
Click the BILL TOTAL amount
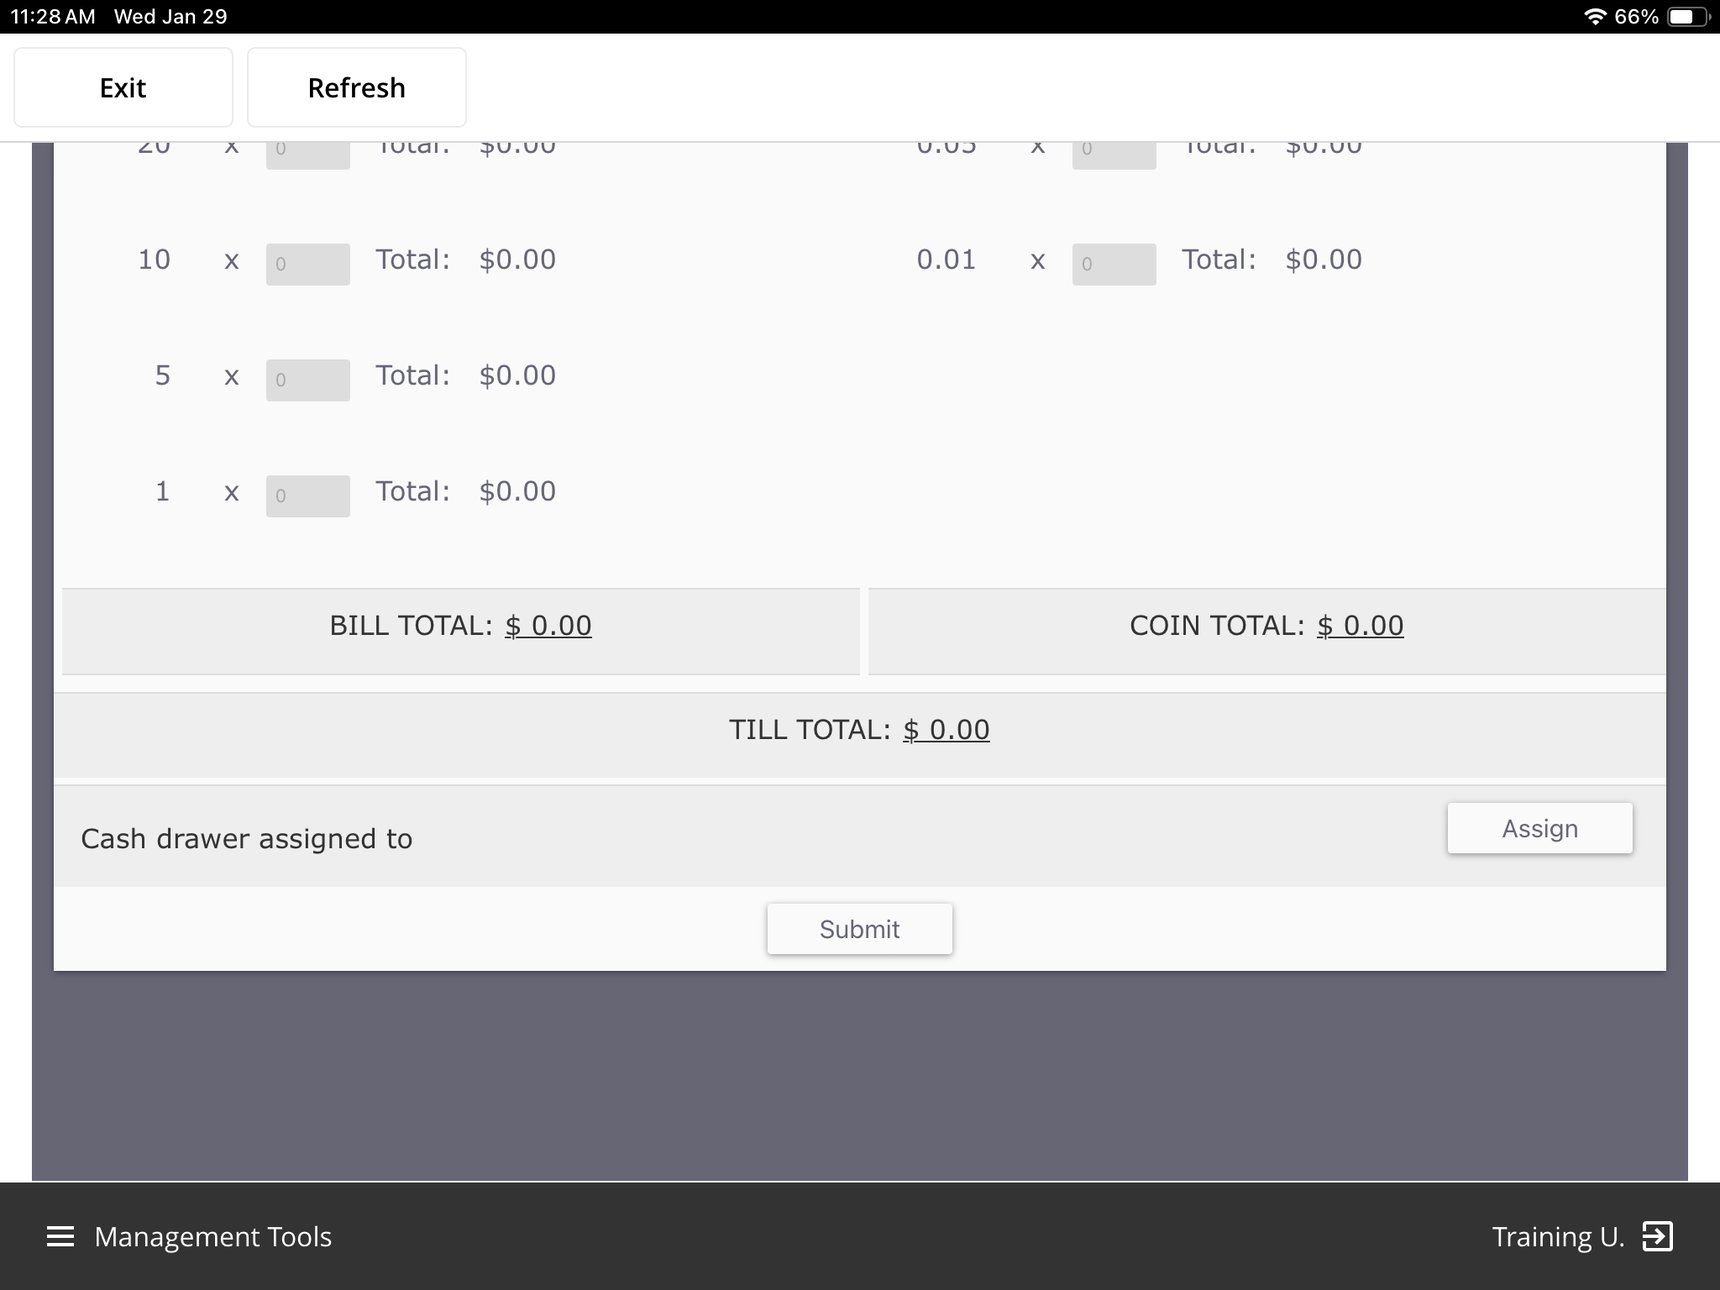coord(548,626)
